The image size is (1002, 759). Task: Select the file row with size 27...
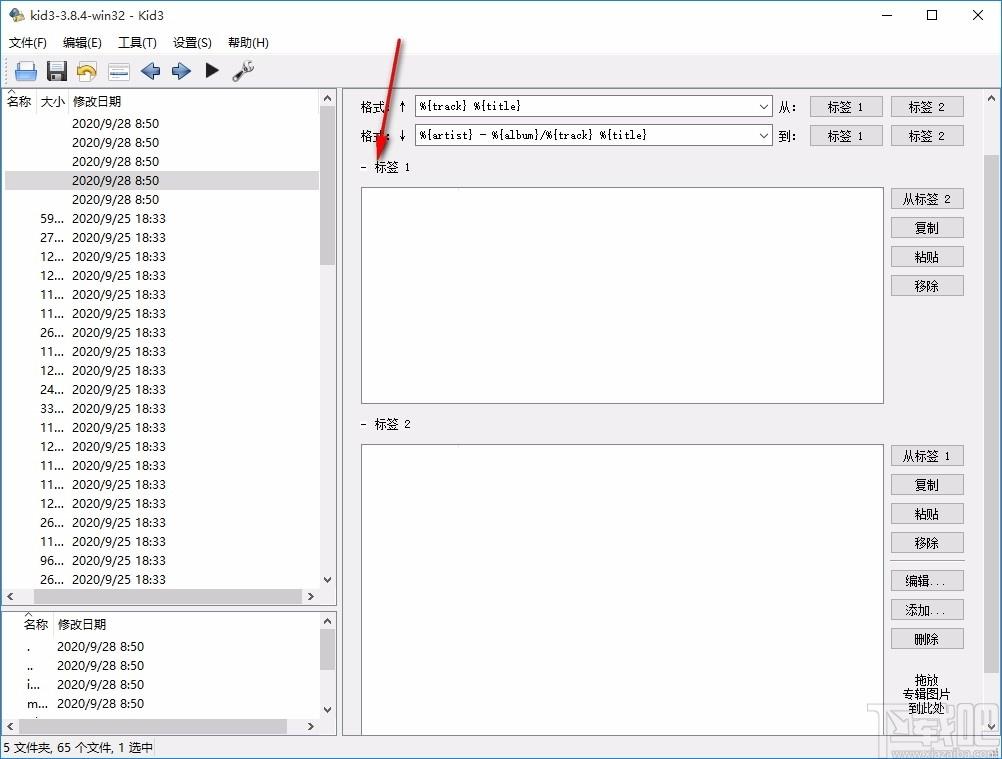click(162, 238)
